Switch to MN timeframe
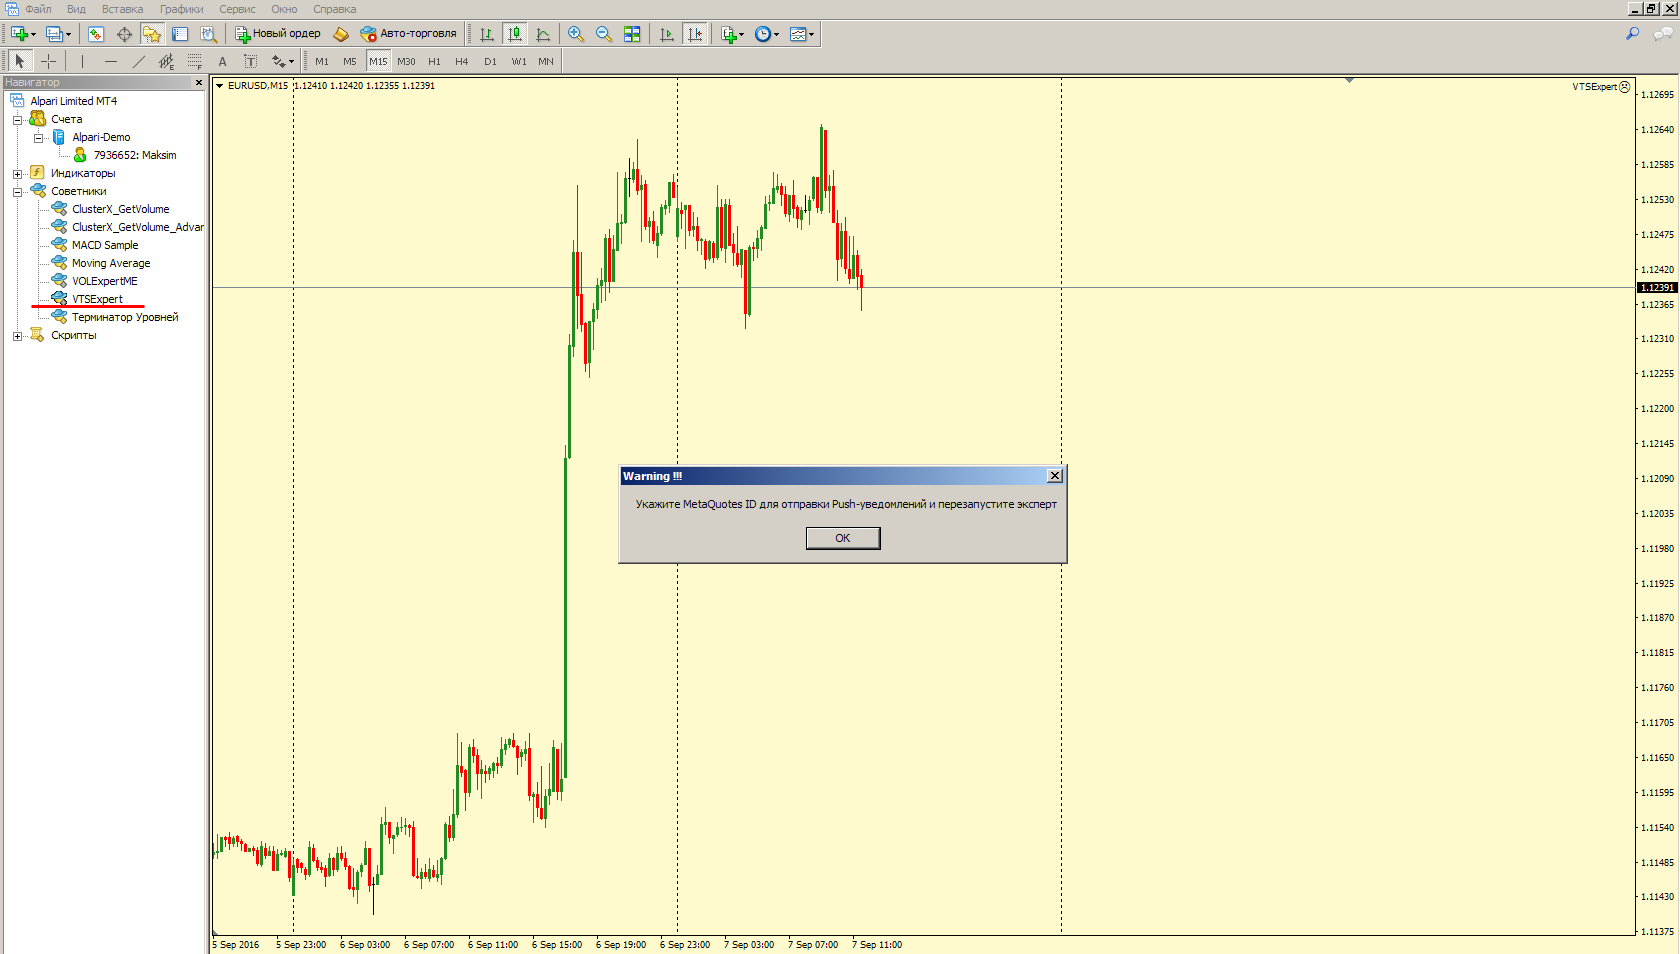This screenshot has height=954, width=1680. pyautogui.click(x=546, y=61)
